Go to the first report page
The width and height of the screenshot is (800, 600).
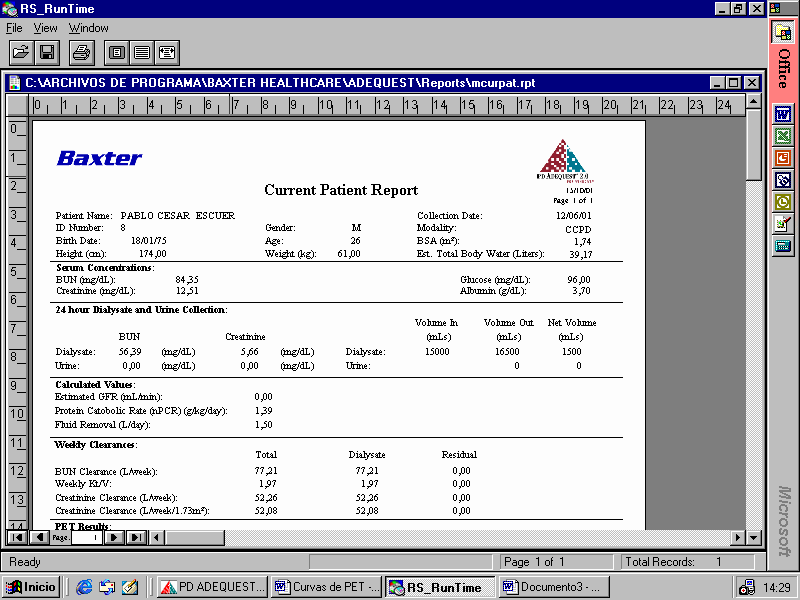point(18,537)
